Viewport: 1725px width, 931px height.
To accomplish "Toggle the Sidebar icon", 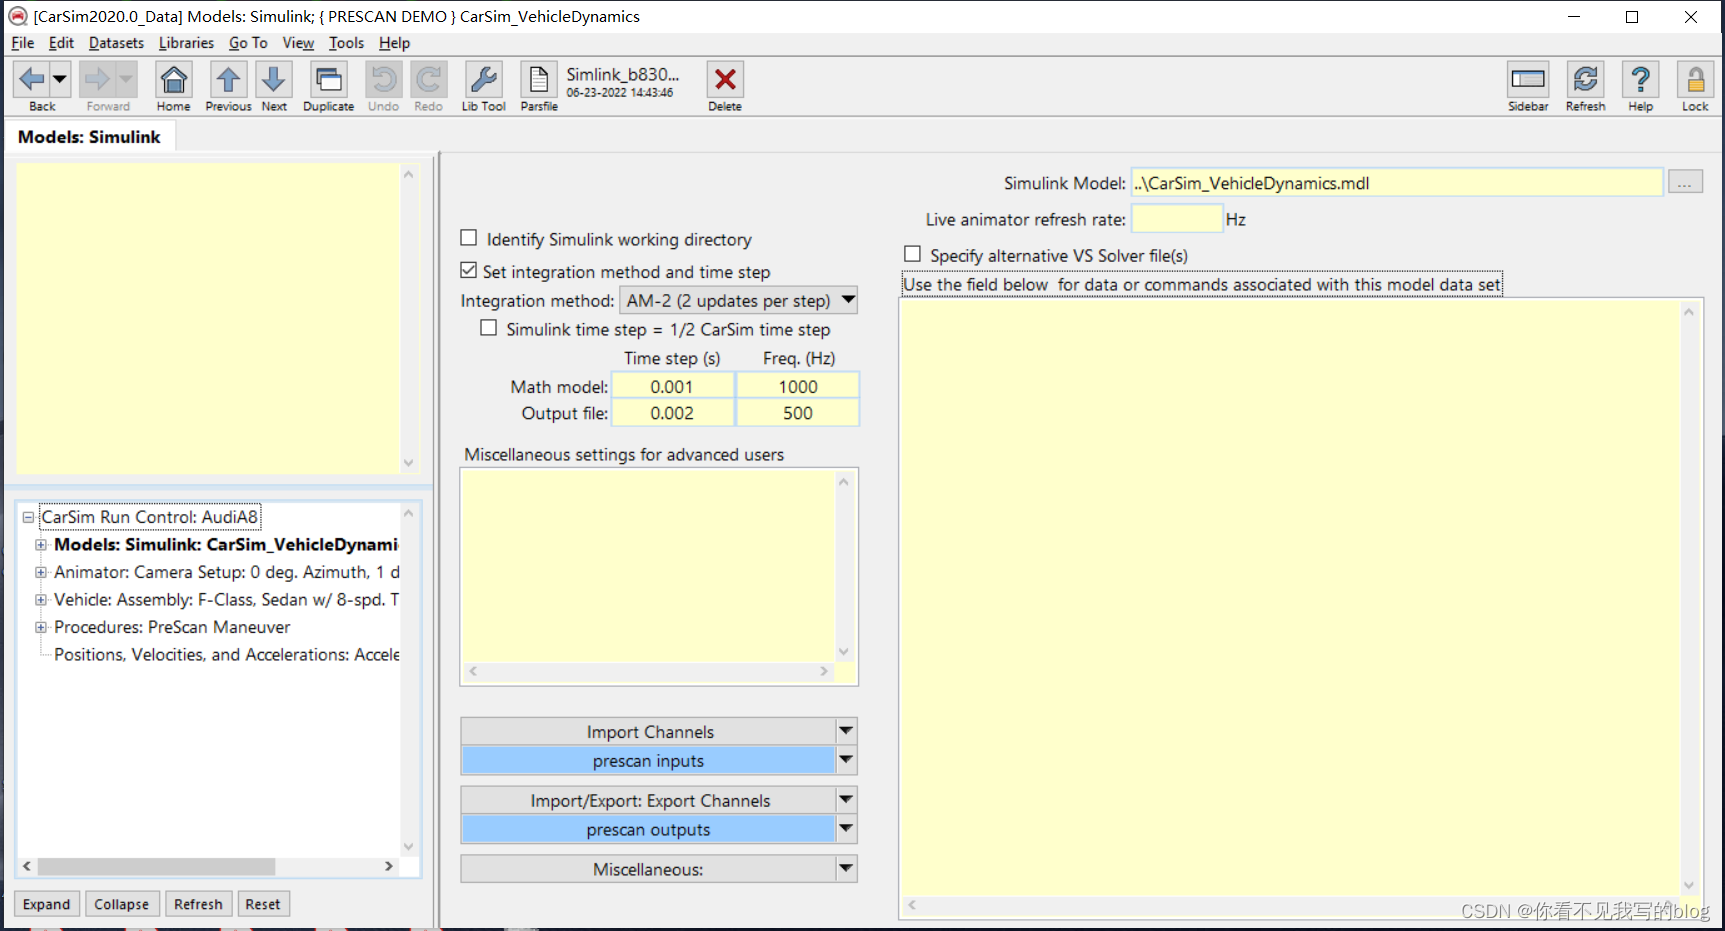I will (1528, 79).
